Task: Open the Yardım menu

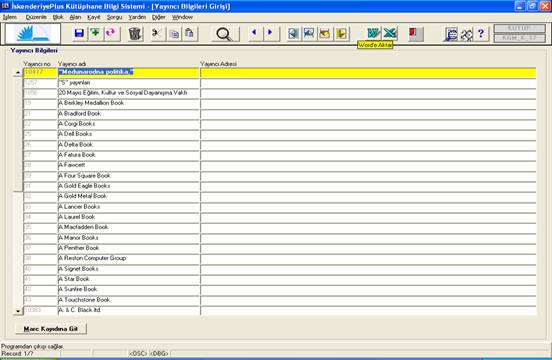Action: coord(137,17)
